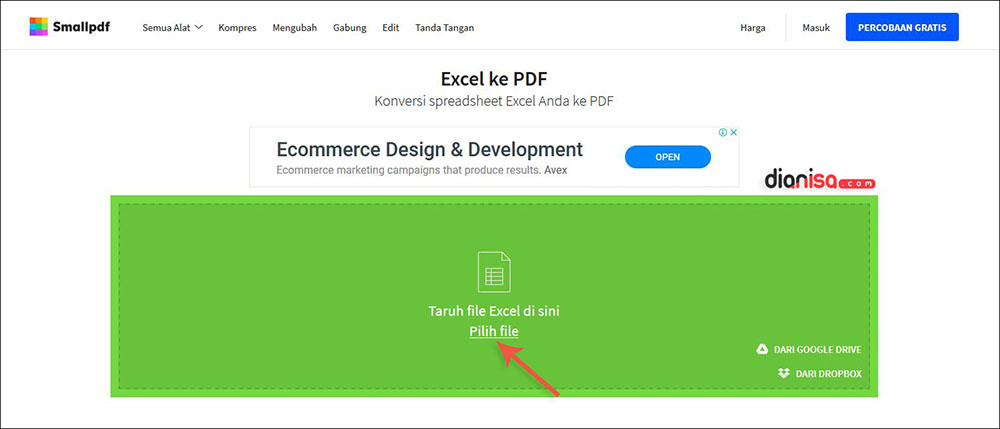Click the colorful Smallpdf logo icon
Viewport: 1000px width, 429px height.
click(x=40, y=27)
